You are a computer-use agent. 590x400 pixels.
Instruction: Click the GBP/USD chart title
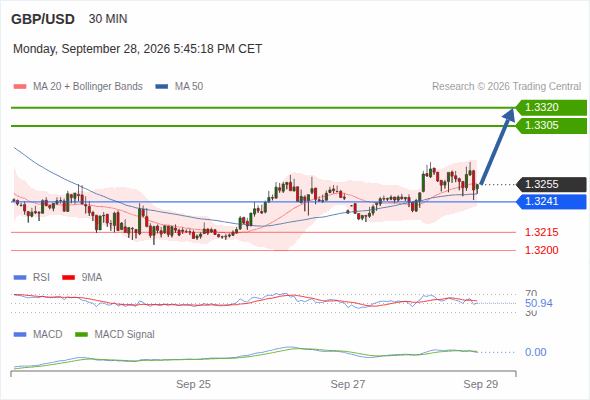coord(43,19)
